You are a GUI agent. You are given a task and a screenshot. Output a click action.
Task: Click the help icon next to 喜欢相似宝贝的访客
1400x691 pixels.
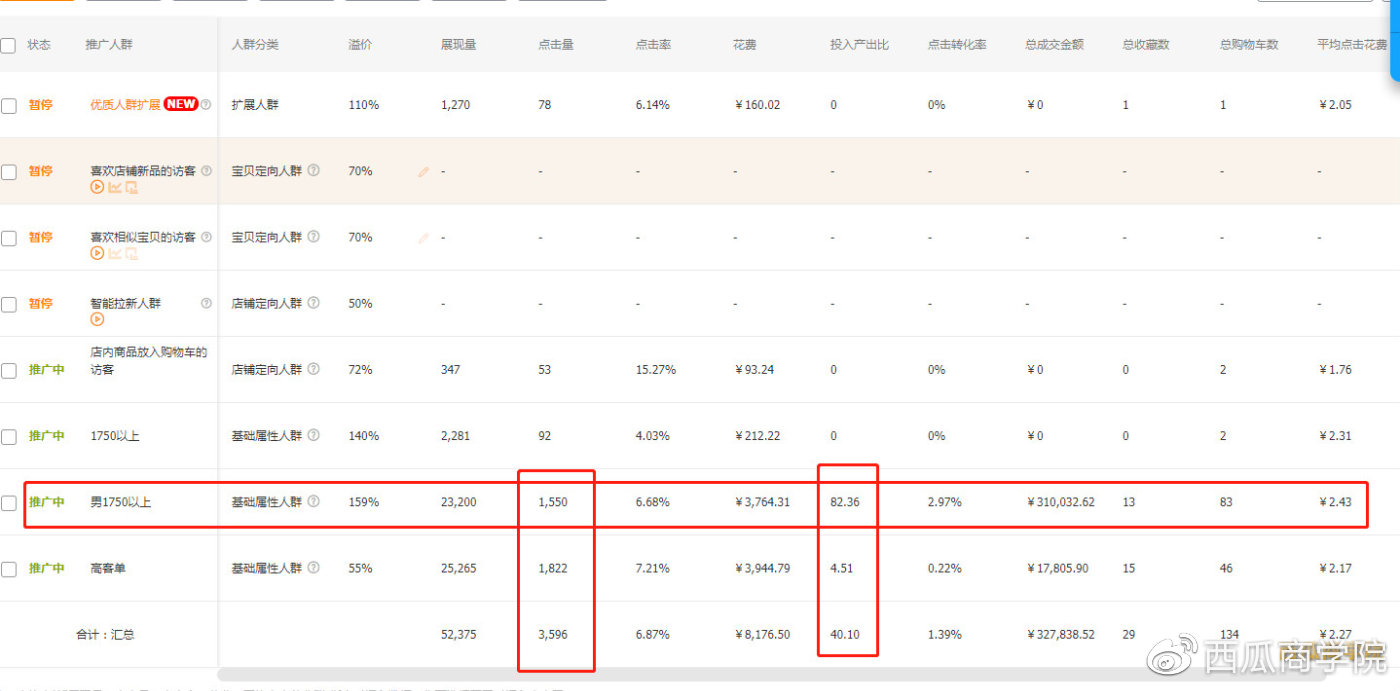tap(206, 237)
